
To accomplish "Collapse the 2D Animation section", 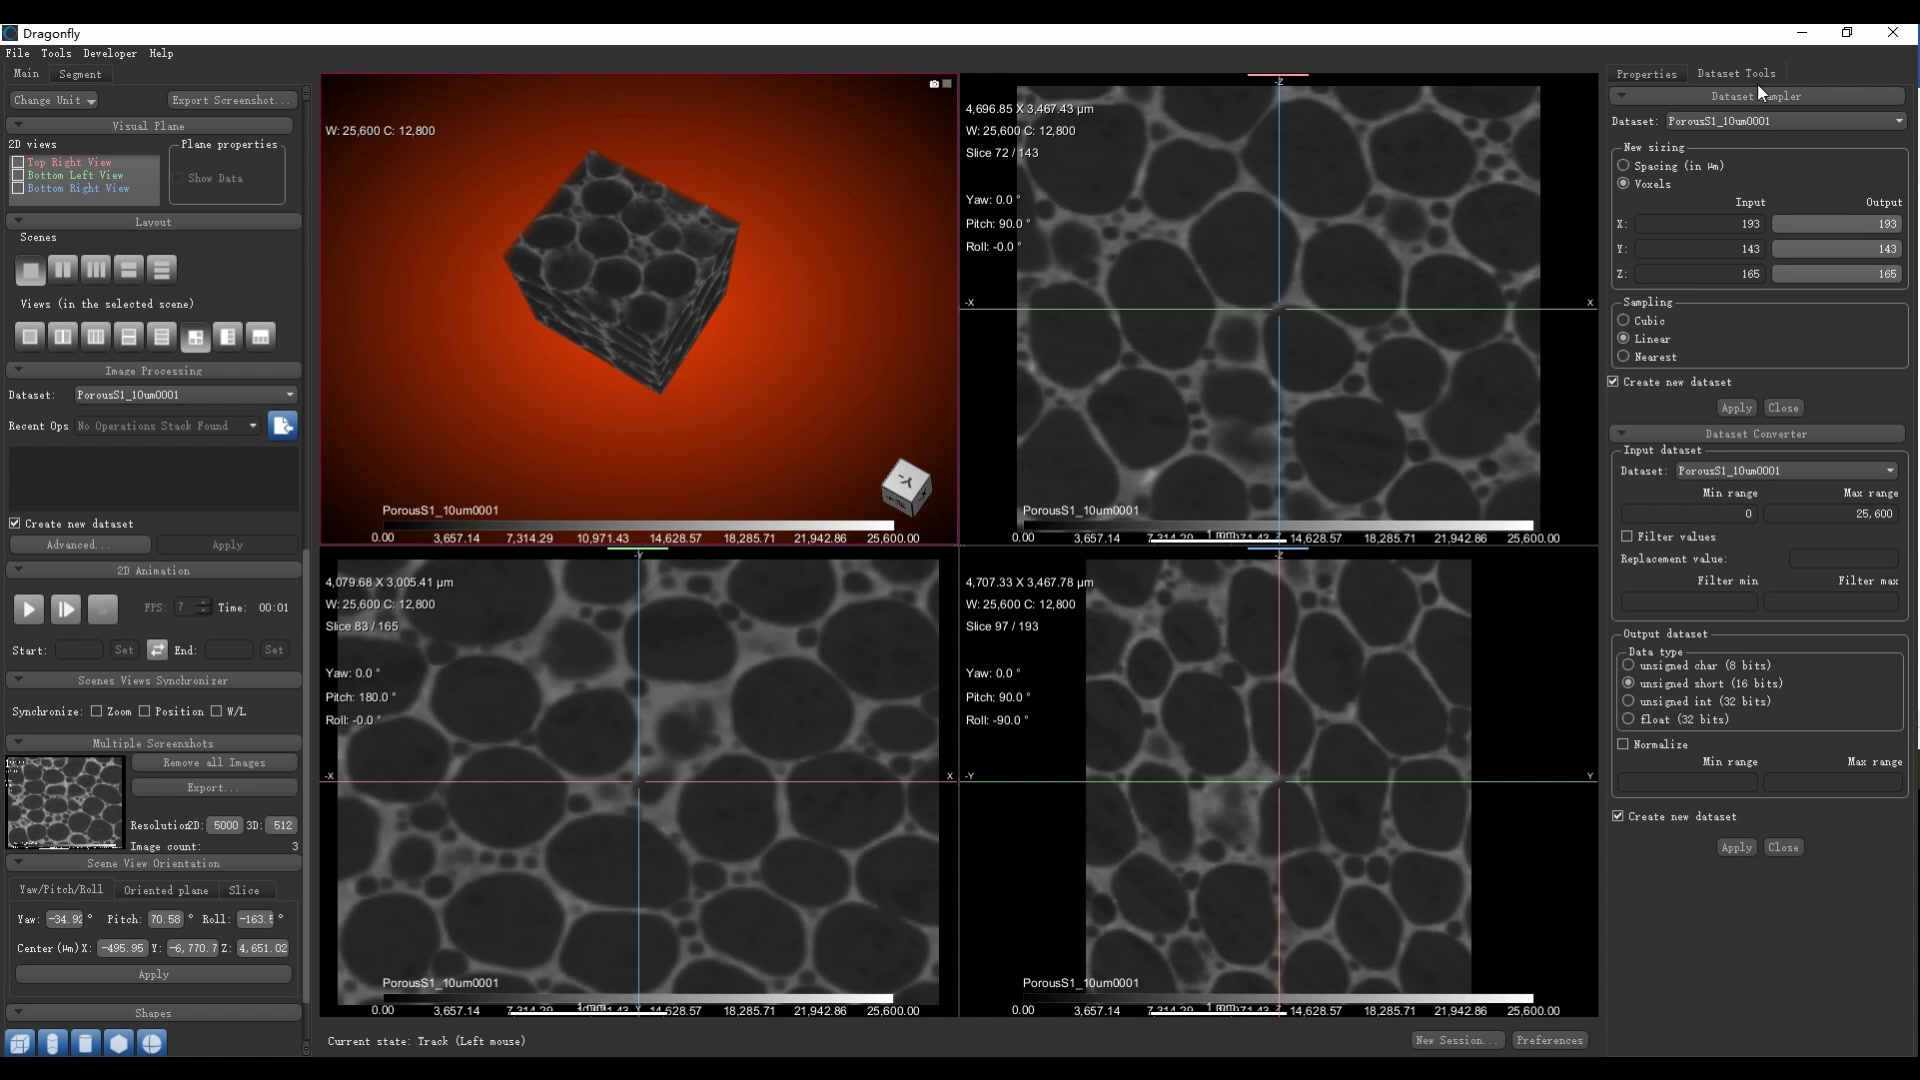I will 17,570.
